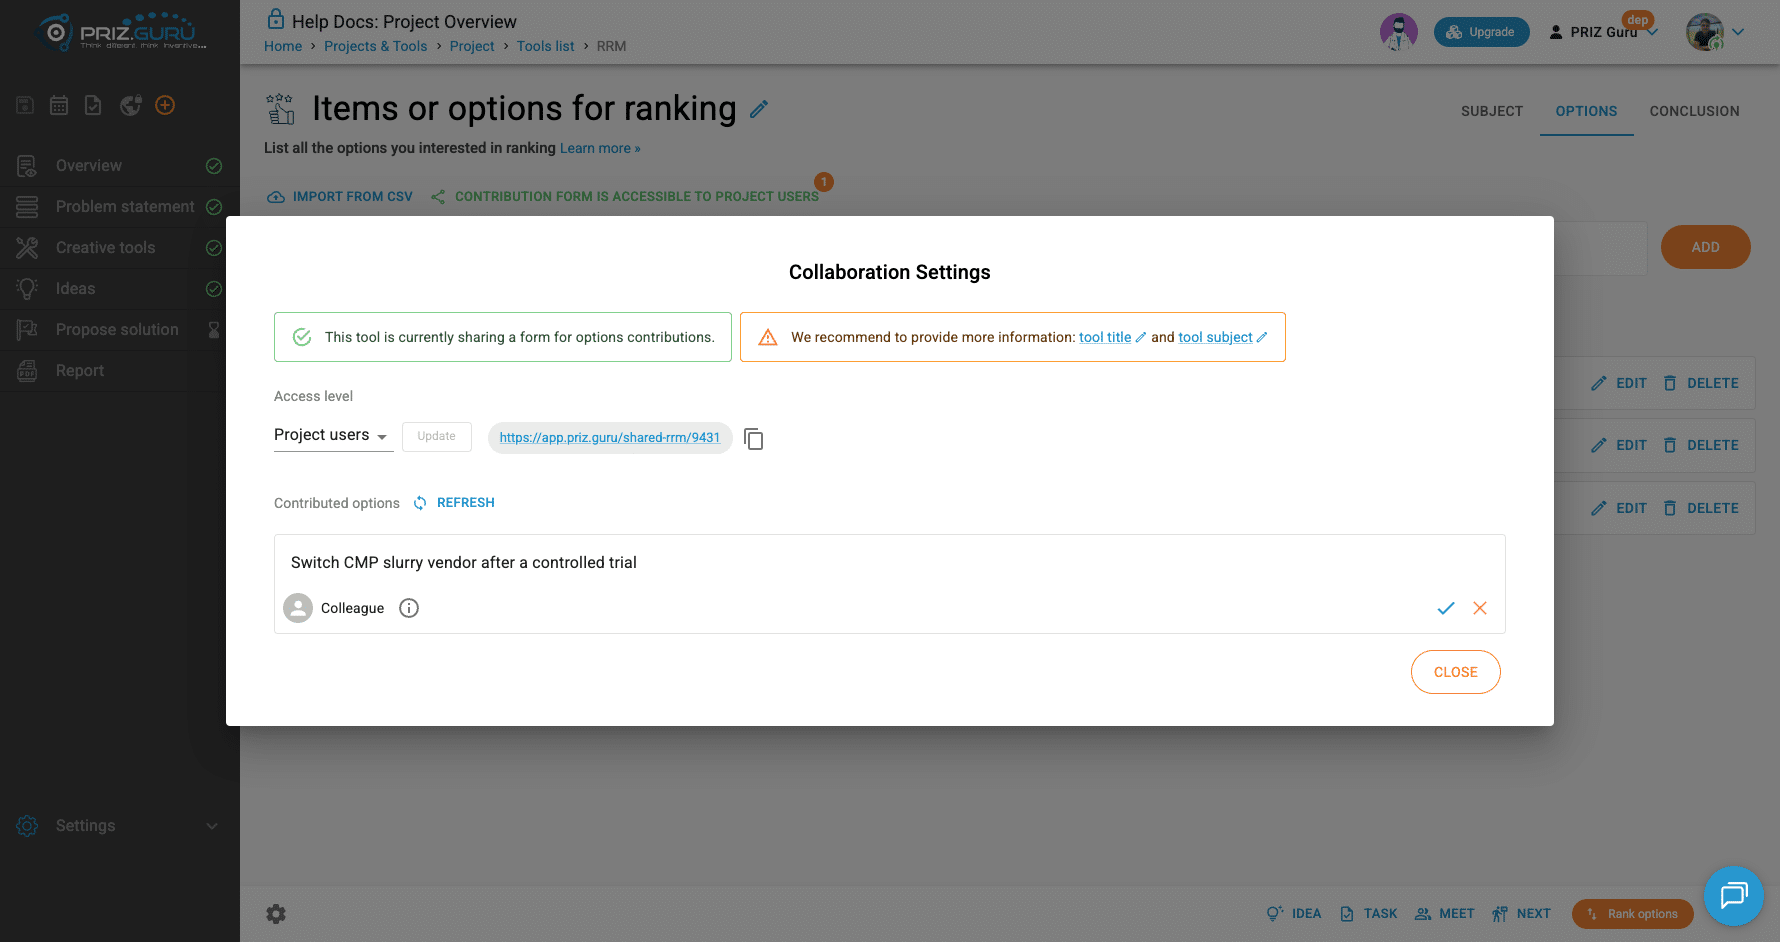Open the shared-rrm/9431 link
Image resolution: width=1780 pixels, height=942 pixels.
pyautogui.click(x=610, y=438)
